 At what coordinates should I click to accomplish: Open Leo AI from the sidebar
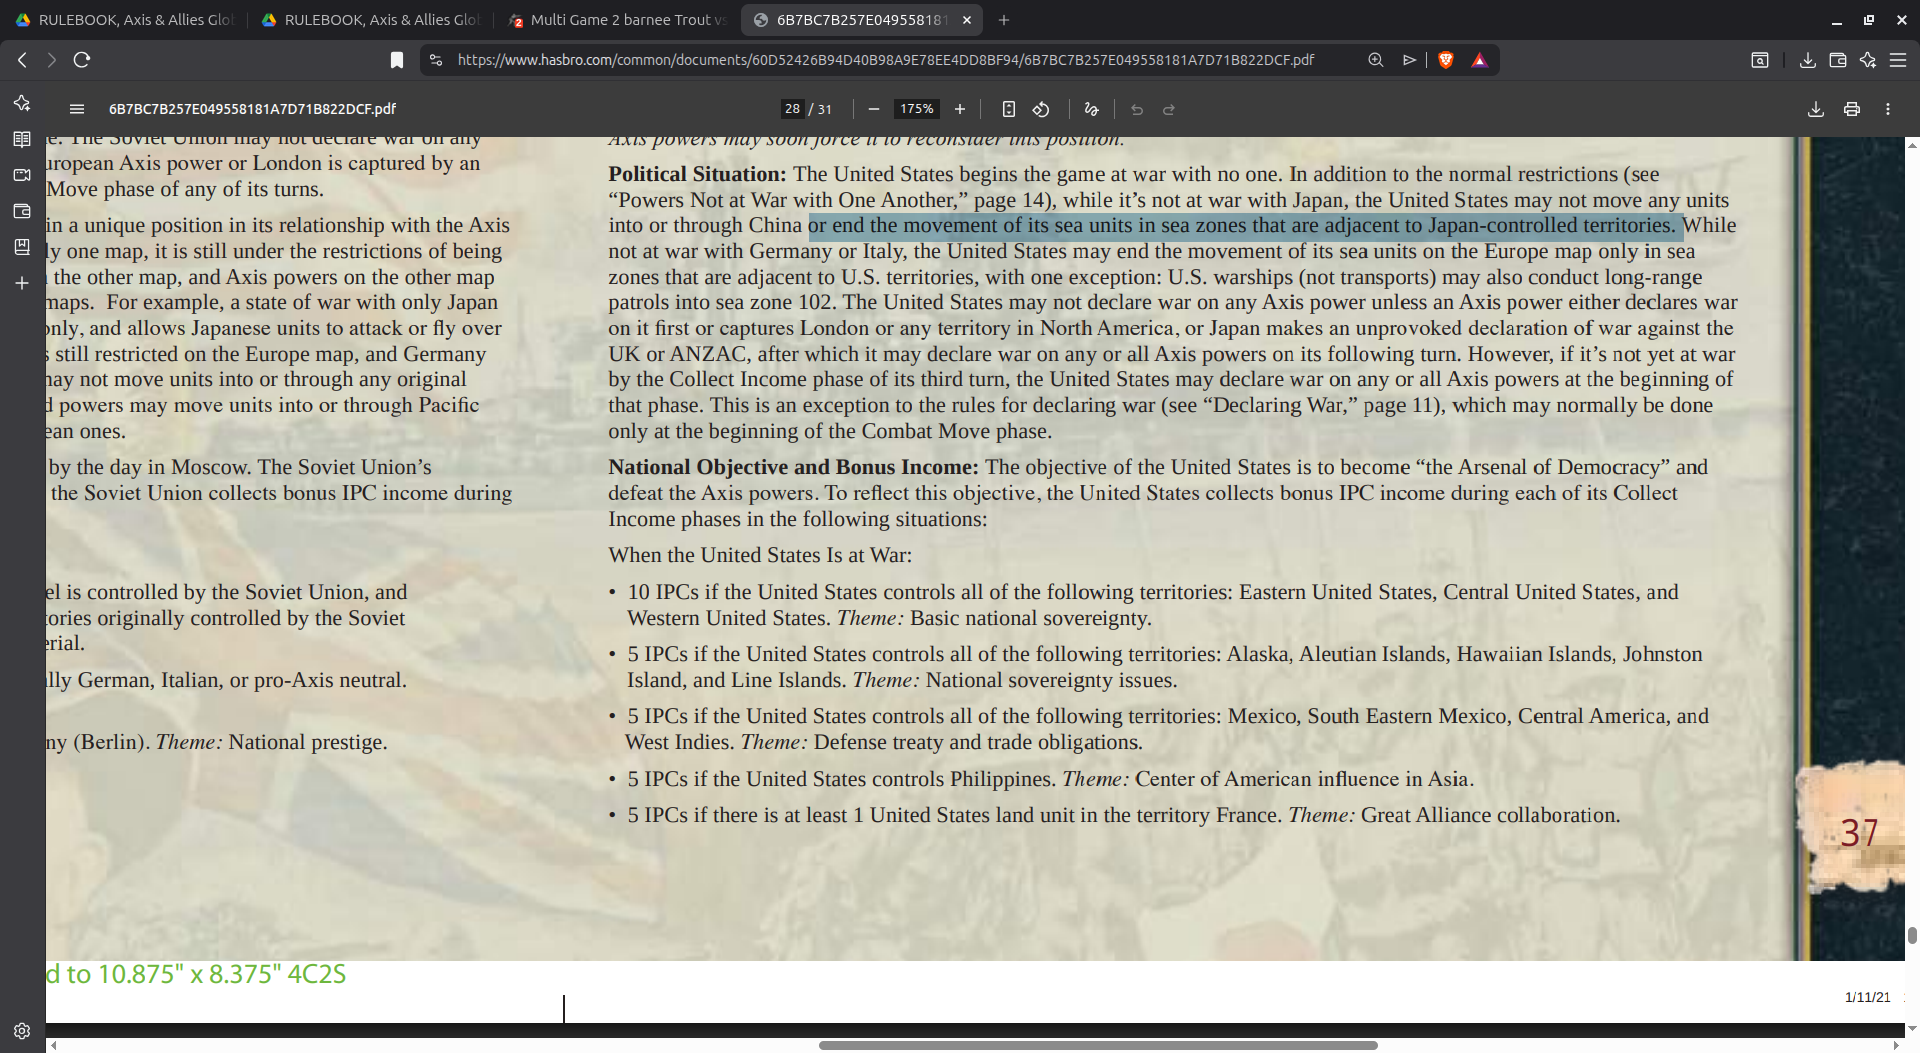click(22, 103)
